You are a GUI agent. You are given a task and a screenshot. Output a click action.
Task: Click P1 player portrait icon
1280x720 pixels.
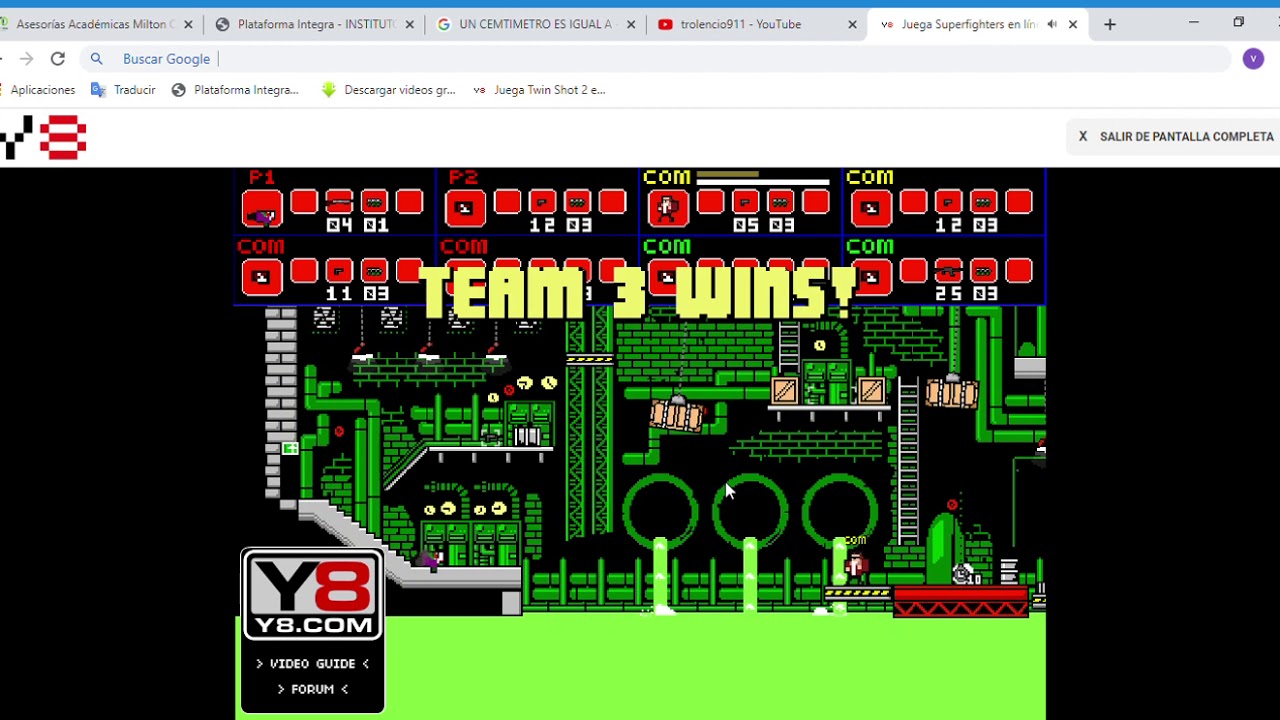click(262, 208)
